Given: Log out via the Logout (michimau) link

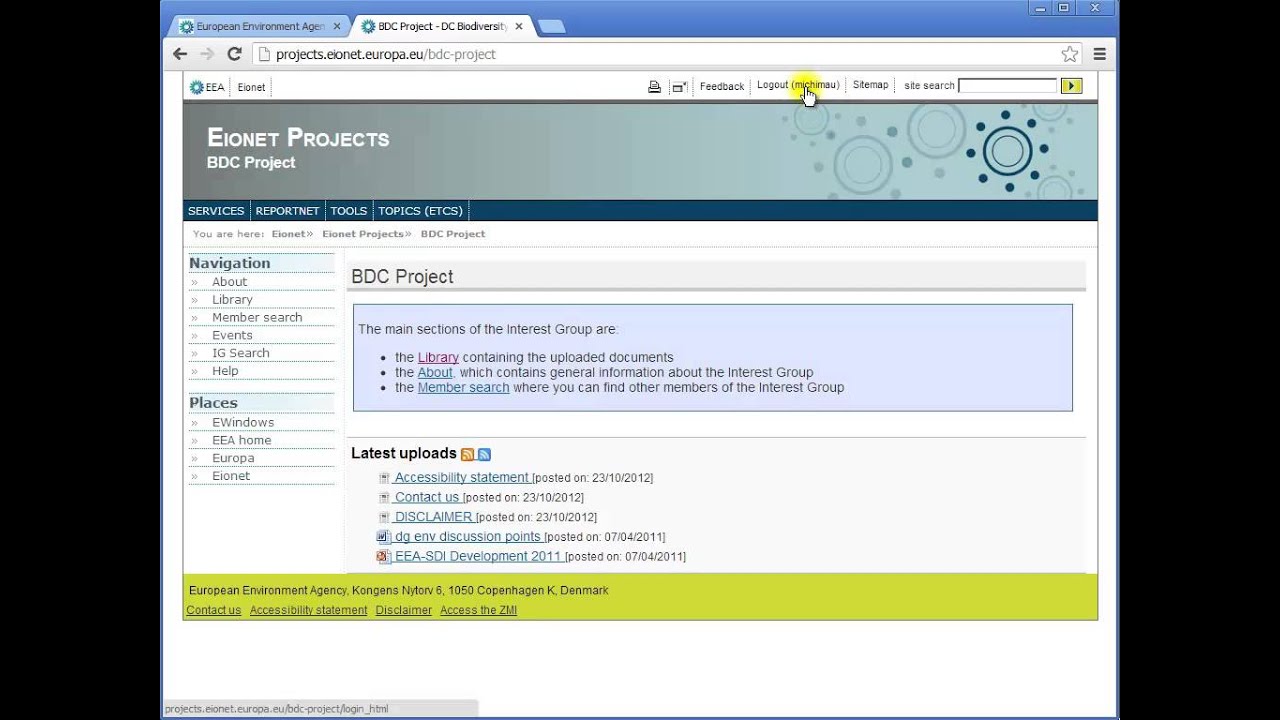Looking at the screenshot, I should click(798, 85).
